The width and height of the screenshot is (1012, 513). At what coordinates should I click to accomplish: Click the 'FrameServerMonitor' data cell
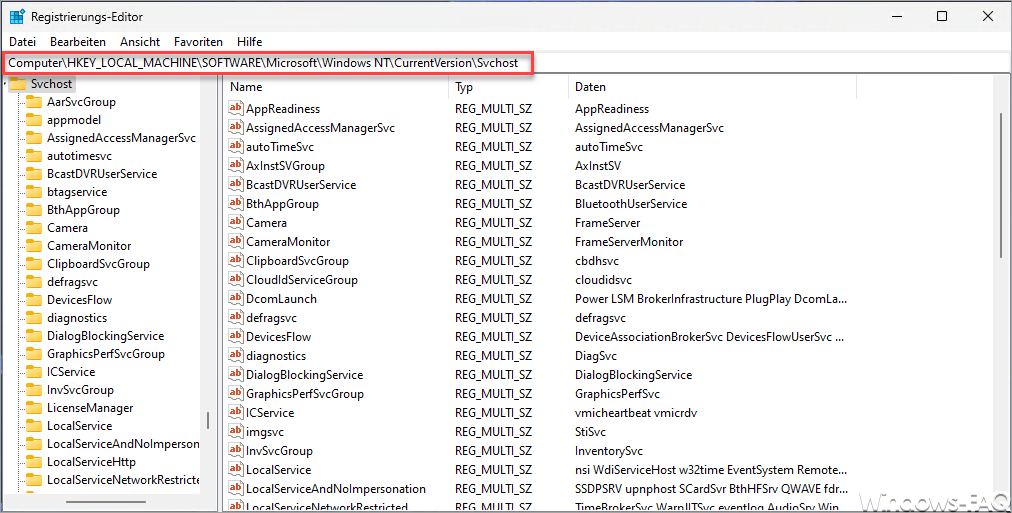[629, 242]
